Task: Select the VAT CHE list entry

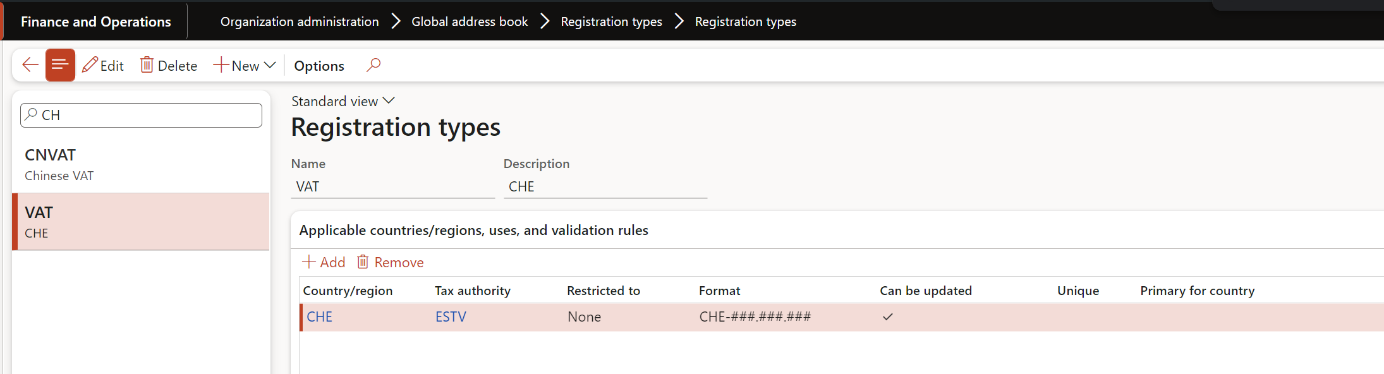Action: pos(141,222)
